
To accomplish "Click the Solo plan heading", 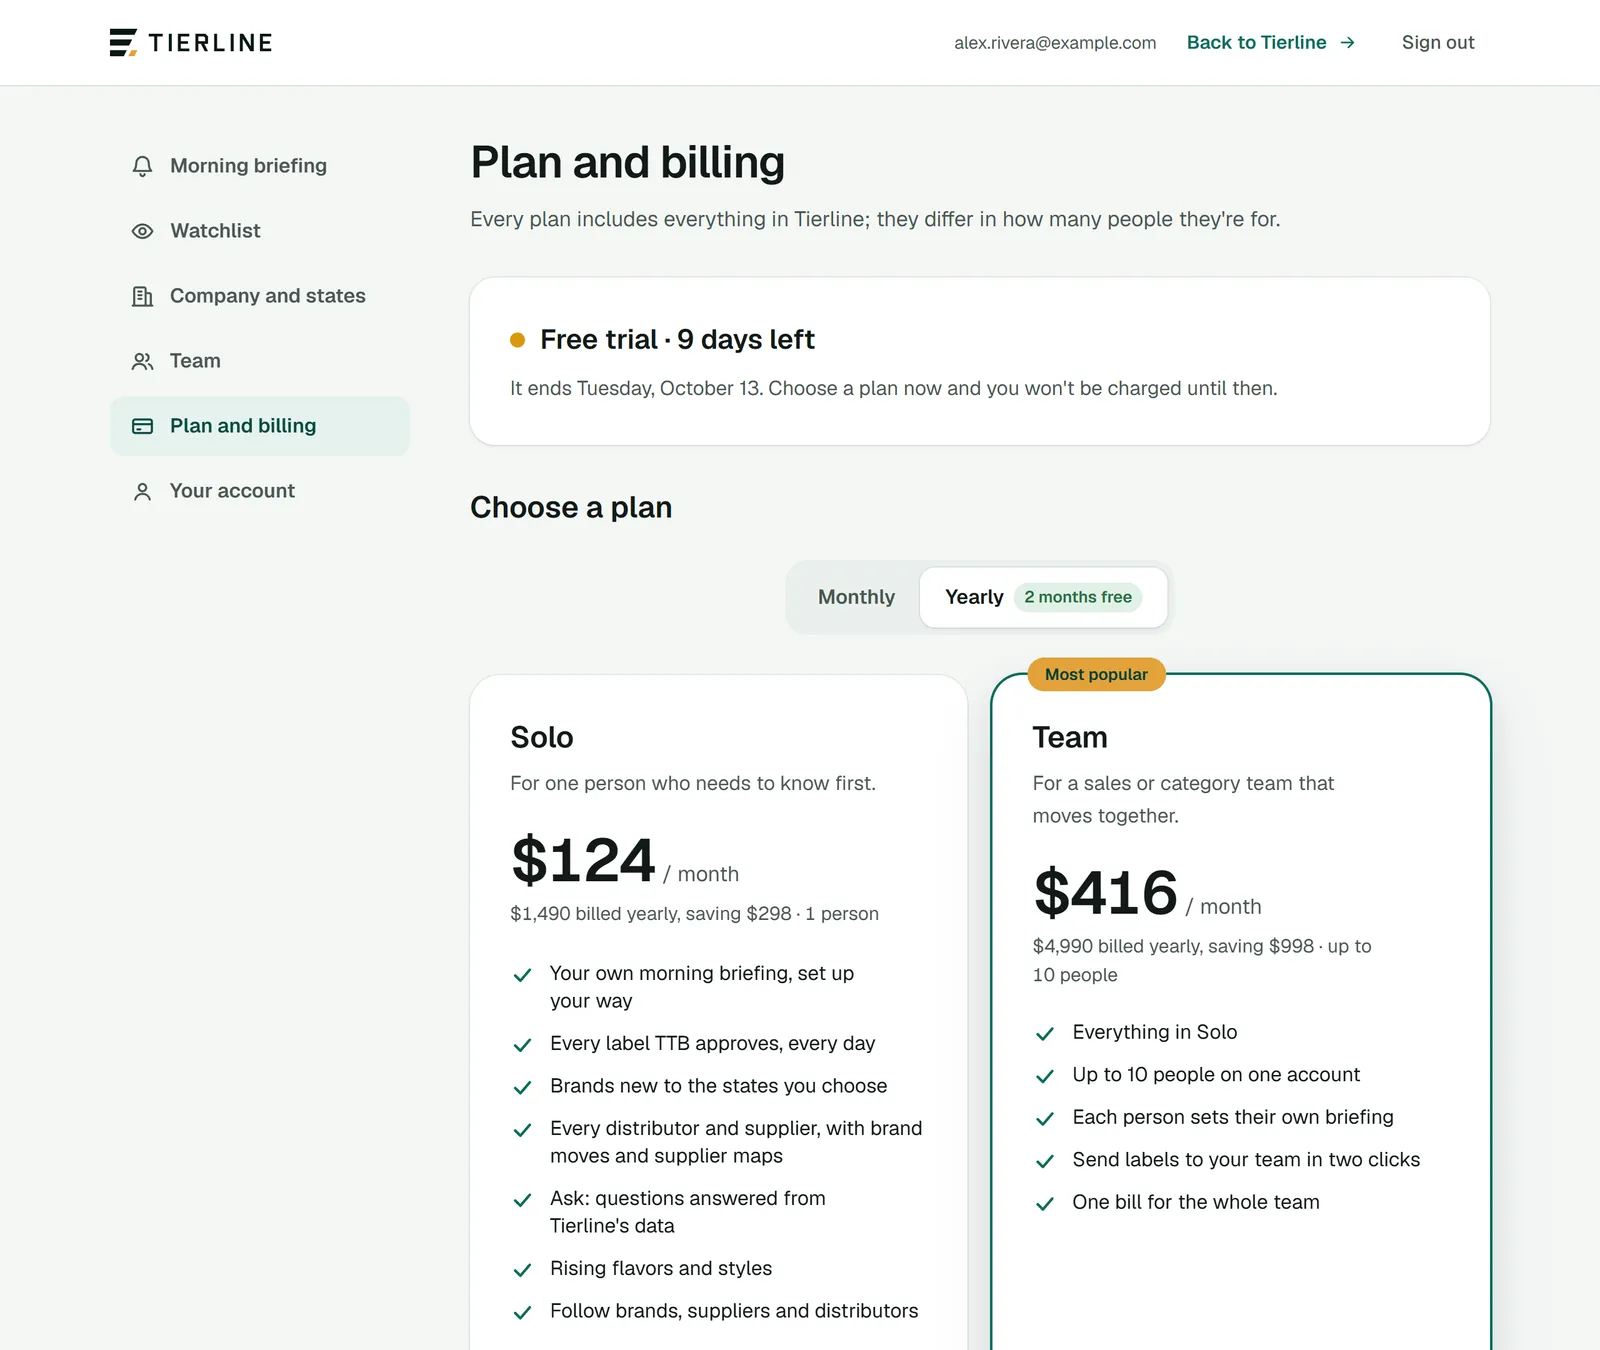I will pos(542,738).
